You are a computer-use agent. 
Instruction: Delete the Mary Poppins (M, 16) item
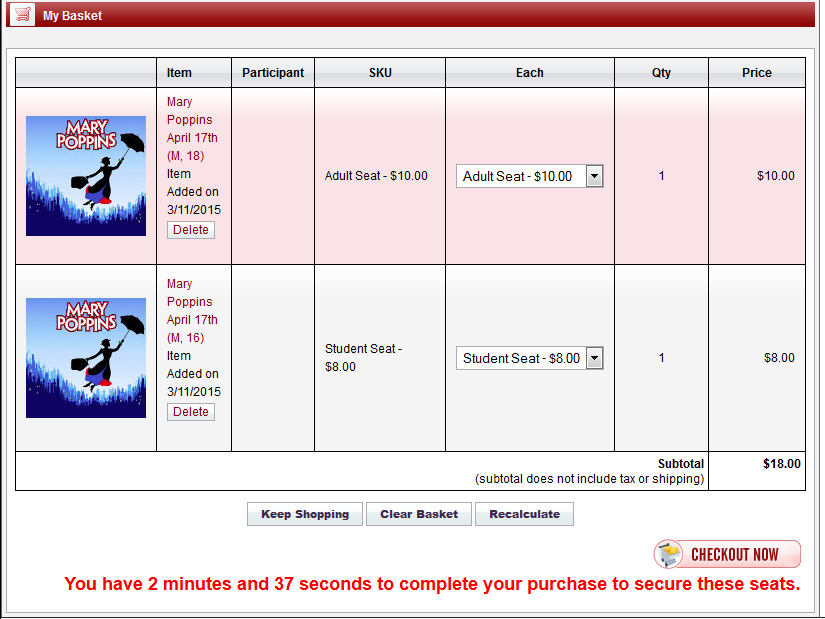(190, 412)
